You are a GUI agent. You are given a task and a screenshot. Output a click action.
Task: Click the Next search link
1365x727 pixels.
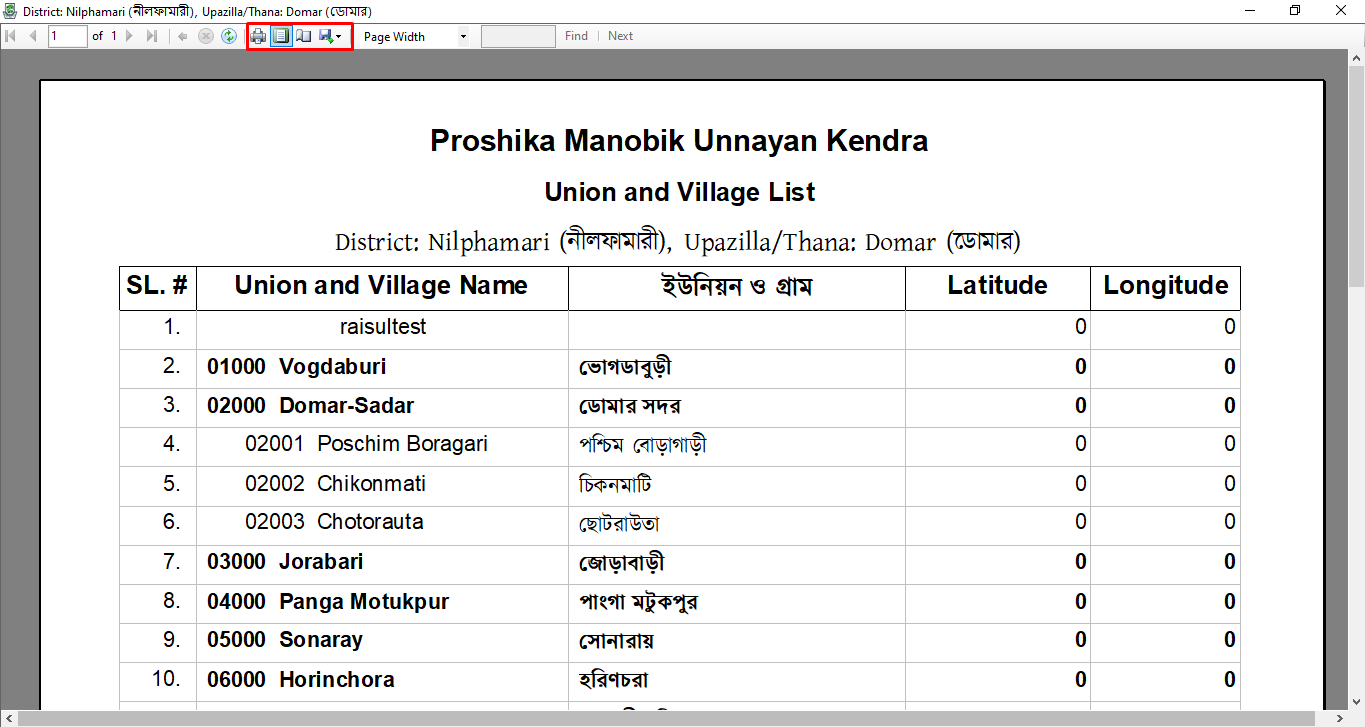[x=620, y=36]
